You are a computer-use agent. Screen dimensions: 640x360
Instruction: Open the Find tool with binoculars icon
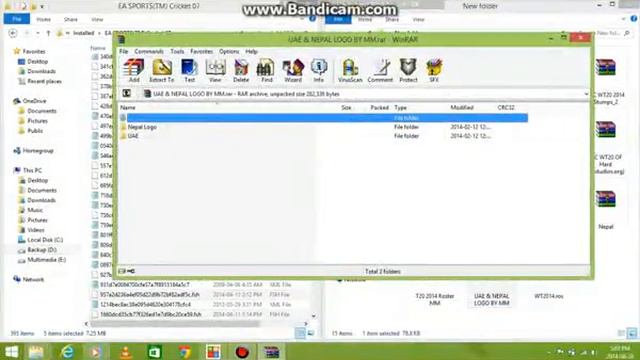point(267,71)
